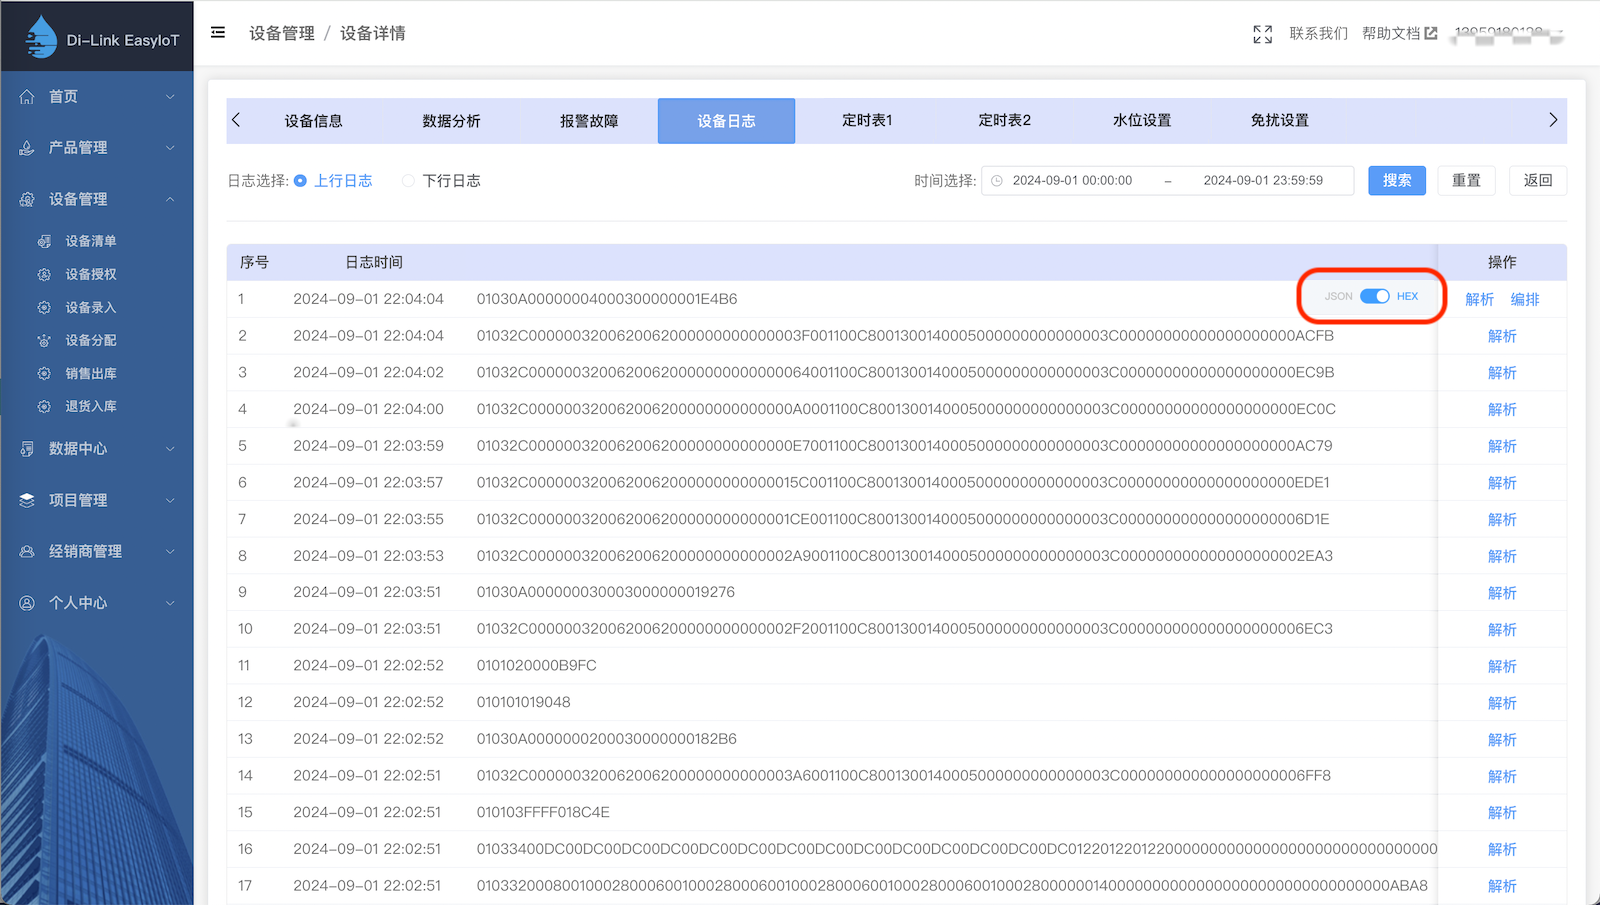Click the blue 搜索 button

tap(1397, 180)
